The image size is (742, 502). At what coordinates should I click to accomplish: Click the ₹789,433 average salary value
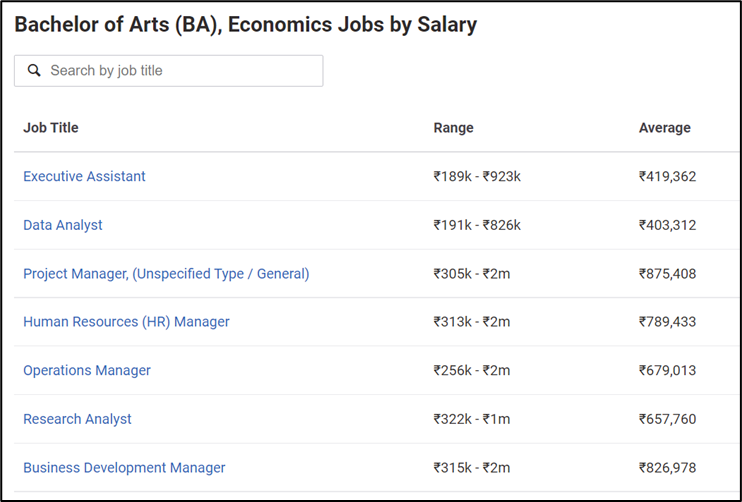click(x=667, y=322)
